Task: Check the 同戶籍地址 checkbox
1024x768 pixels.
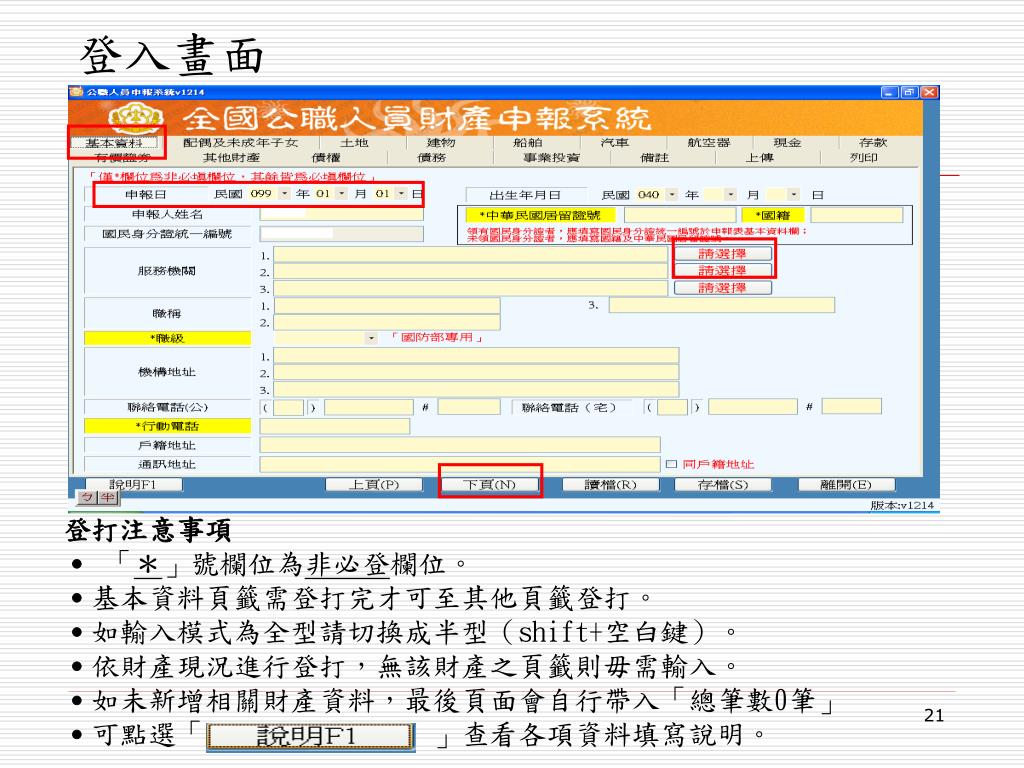Action: [x=671, y=464]
